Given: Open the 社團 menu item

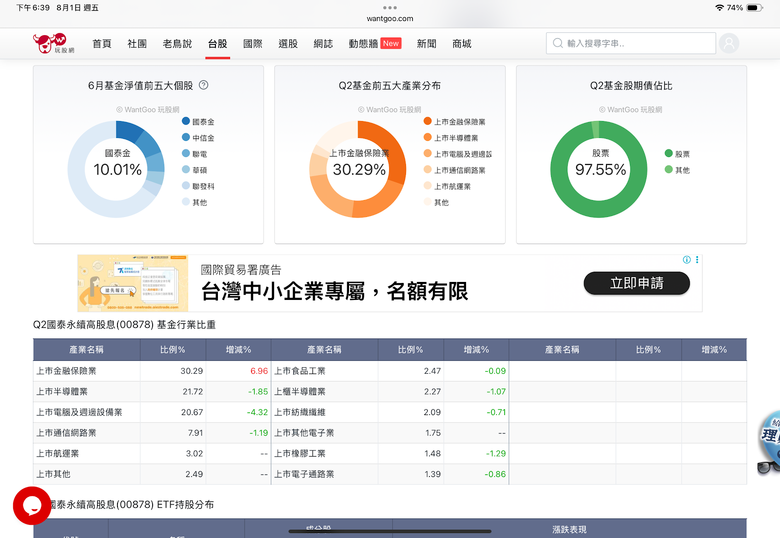Looking at the screenshot, I should 137,44.
